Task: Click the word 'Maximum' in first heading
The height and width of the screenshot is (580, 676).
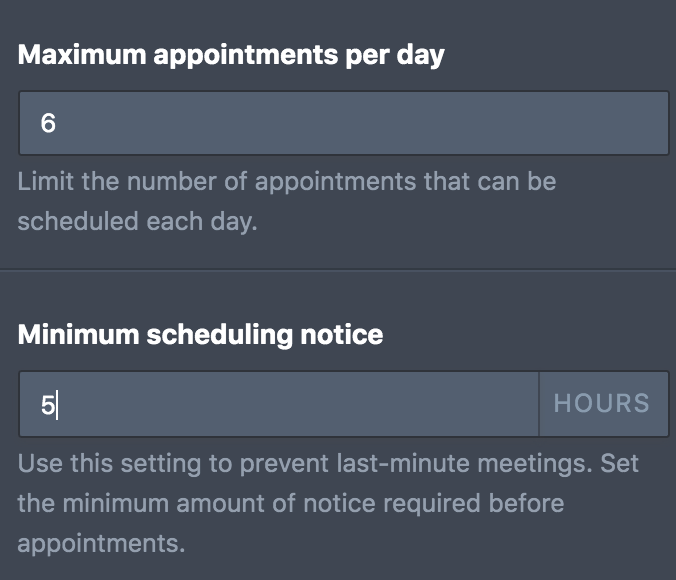Action: pyautogui.click(x=81, y=55)
